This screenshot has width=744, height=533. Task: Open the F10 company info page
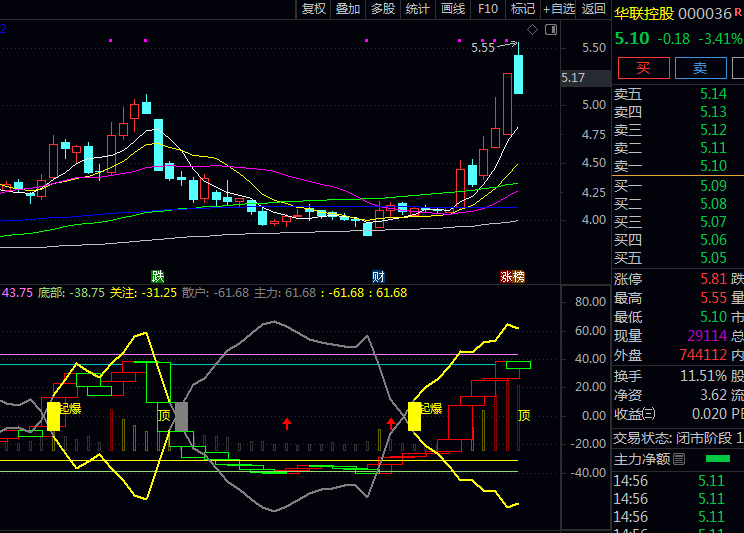[488, 9]
